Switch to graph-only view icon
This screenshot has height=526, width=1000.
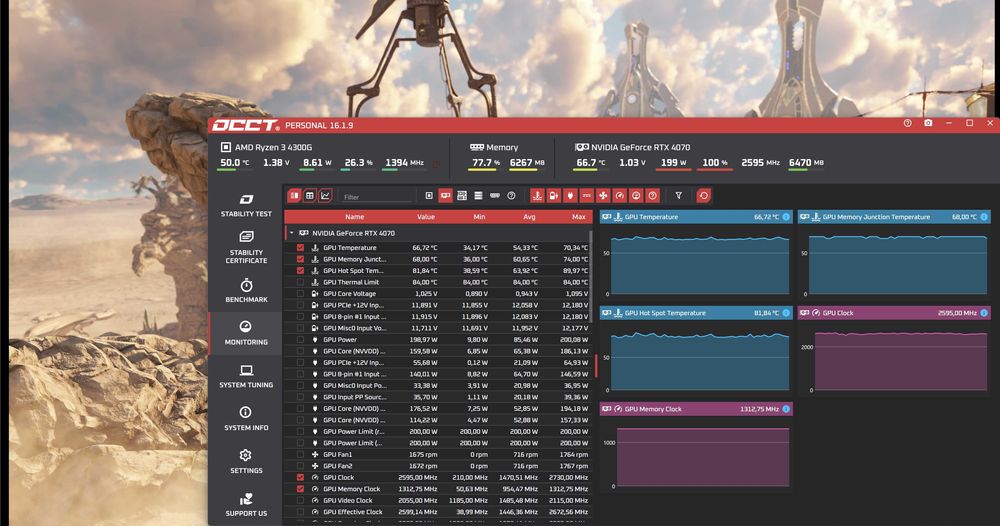tap(325, 196)
